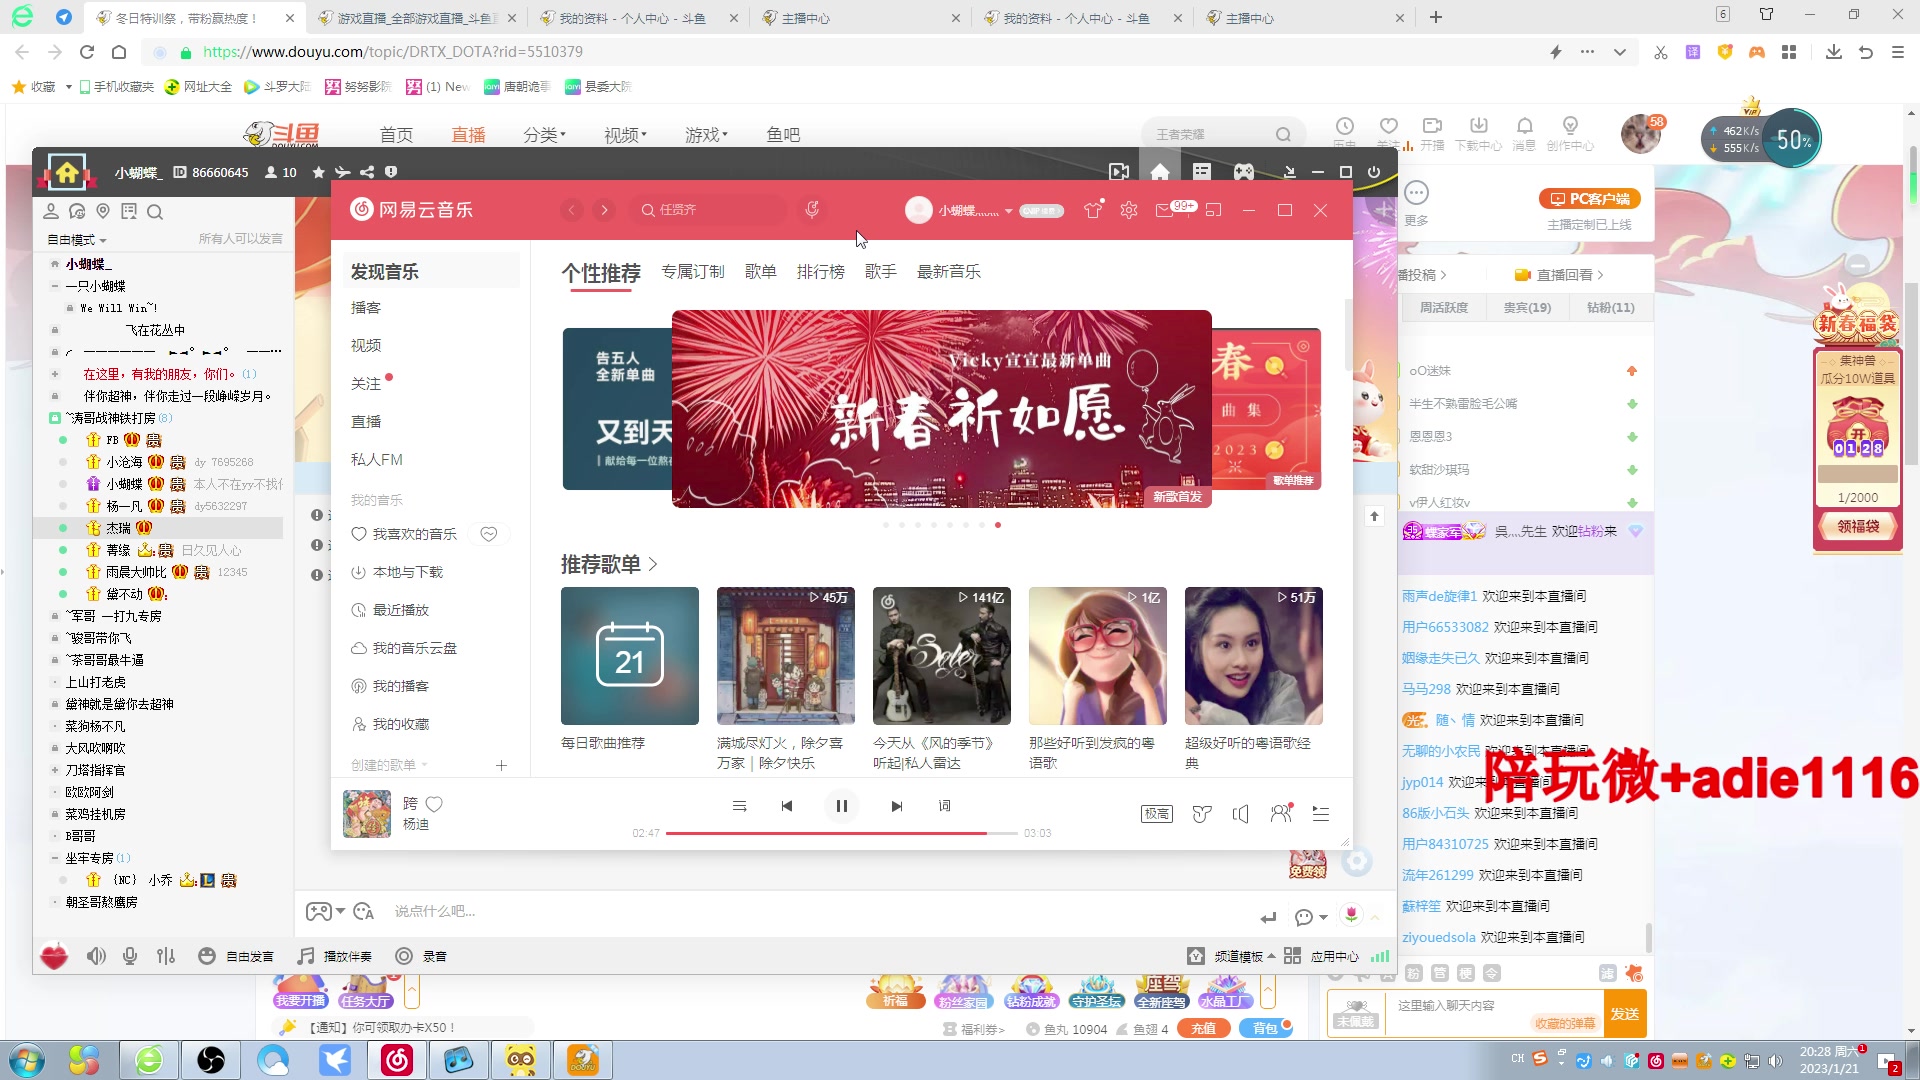Select the last banner carousel dot
1920x1080 pixels.
tap(998, 525)
